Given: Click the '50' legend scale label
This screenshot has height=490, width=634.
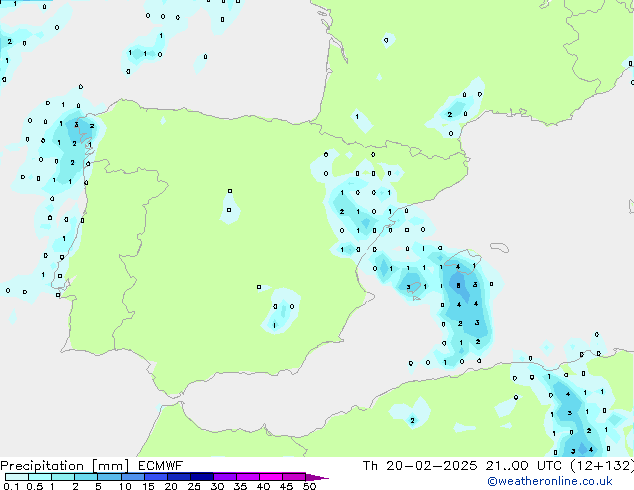Looking at the screenshot, I should pos(309,486).
